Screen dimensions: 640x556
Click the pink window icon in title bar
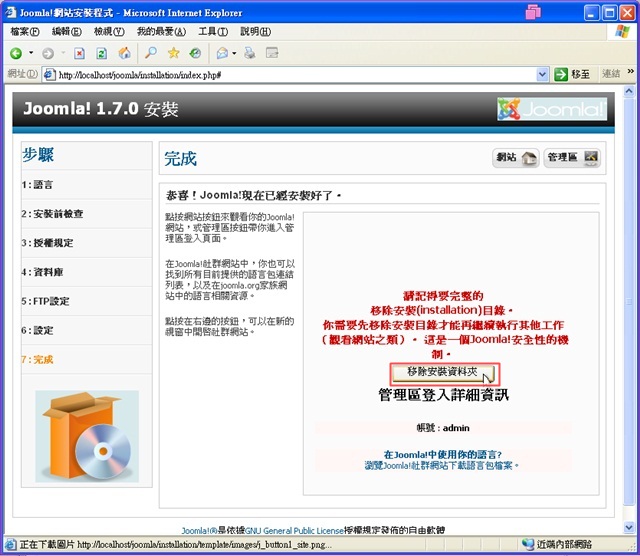tap(533, 12)
